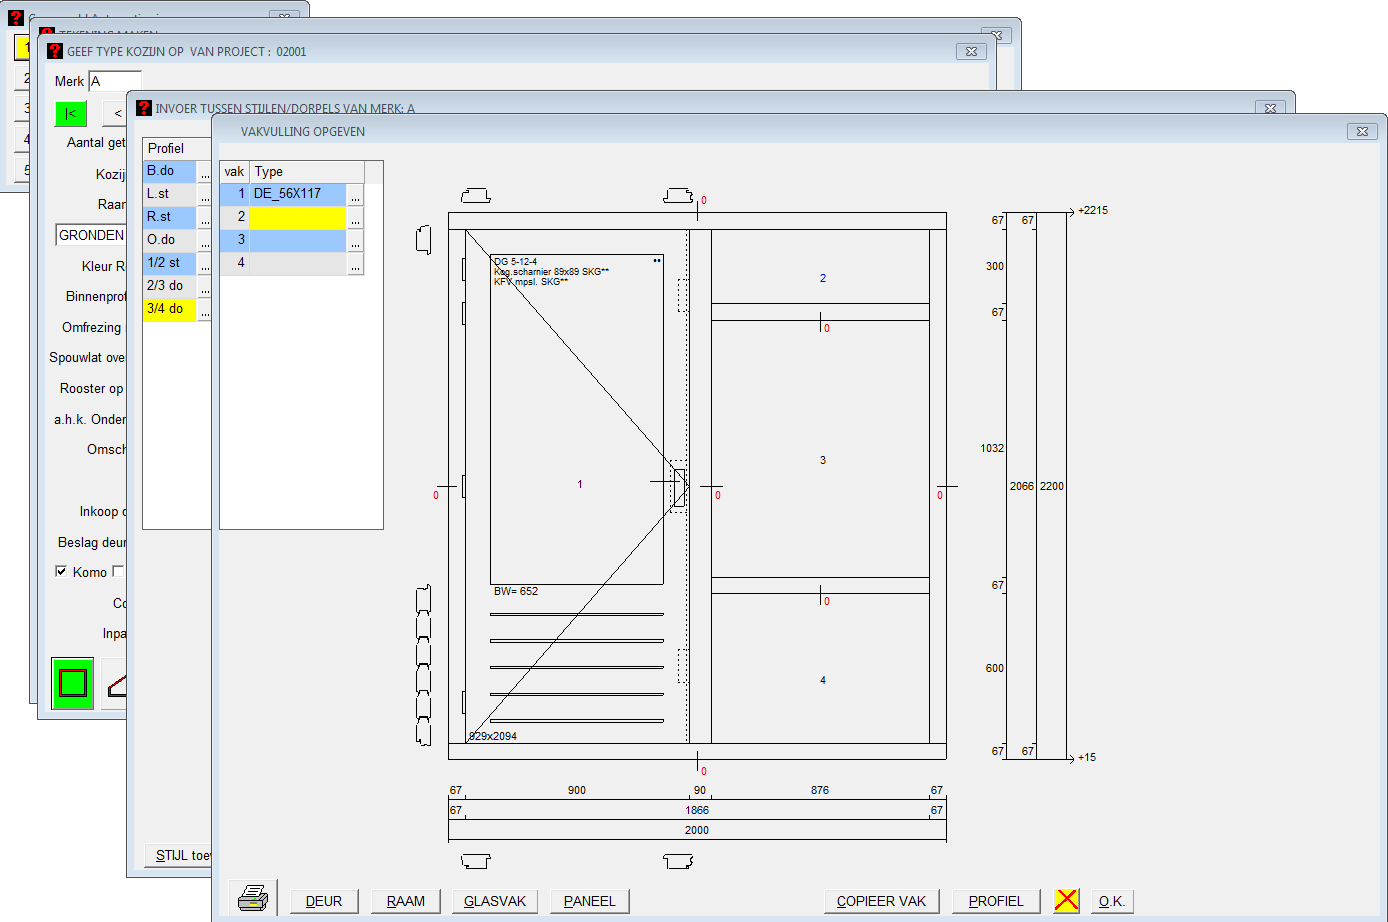The width and height of the screenshot is (1388, 922).
Task: Click the red X cancel icon
Action: pyautogui.click(x=1066, y=900)
